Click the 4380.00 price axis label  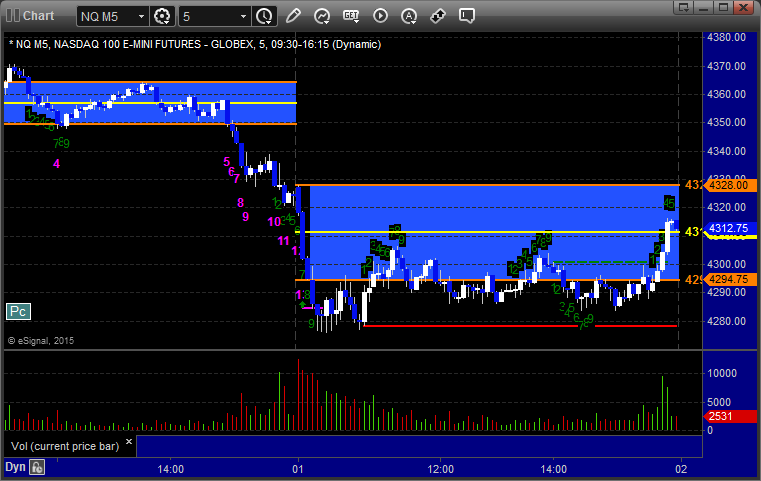coord(727,37)
